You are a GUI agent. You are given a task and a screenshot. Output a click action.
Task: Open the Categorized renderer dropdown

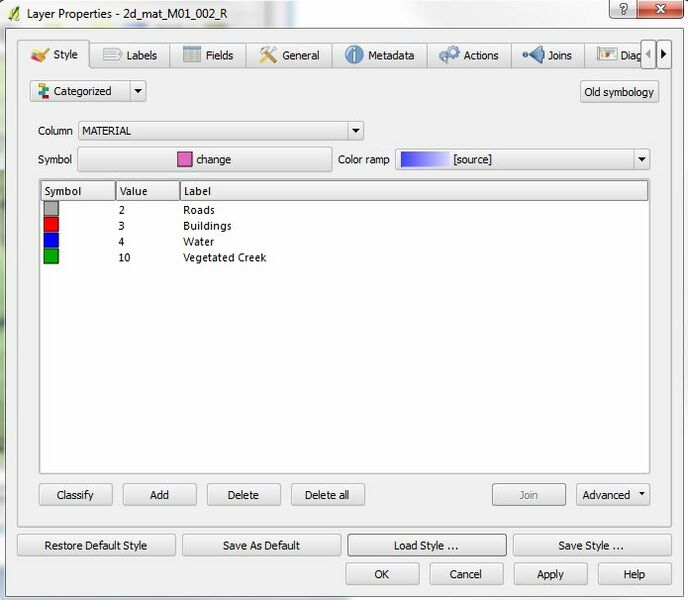[138, 91]
